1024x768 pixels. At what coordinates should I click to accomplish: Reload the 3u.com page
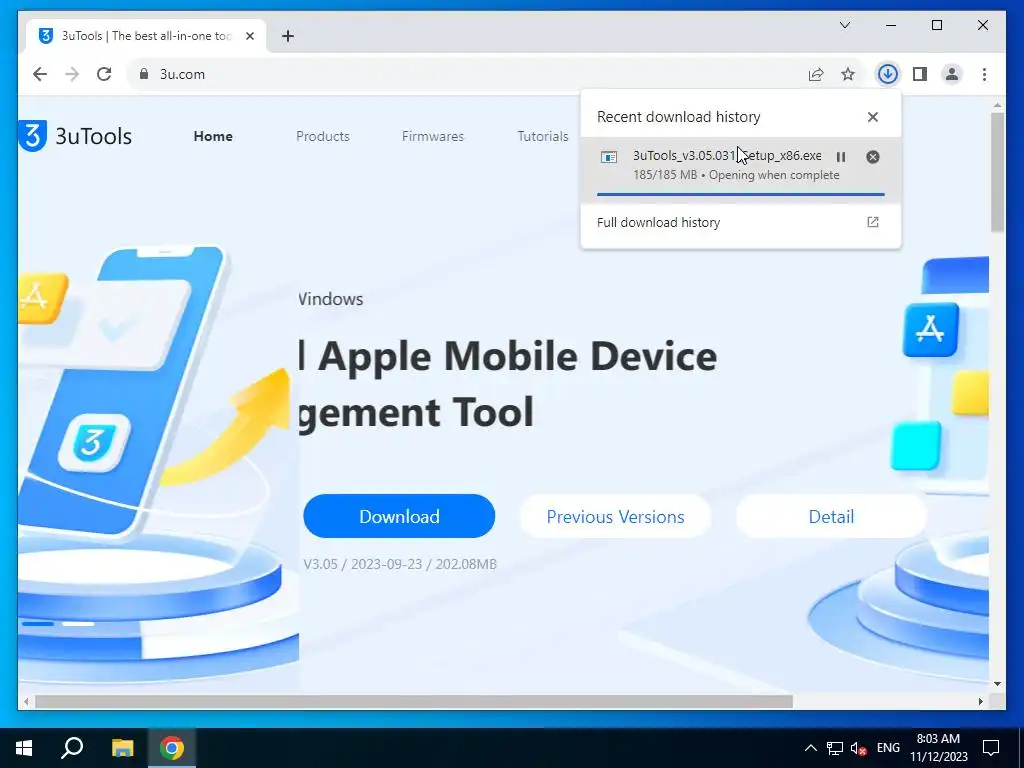point(104,74)
